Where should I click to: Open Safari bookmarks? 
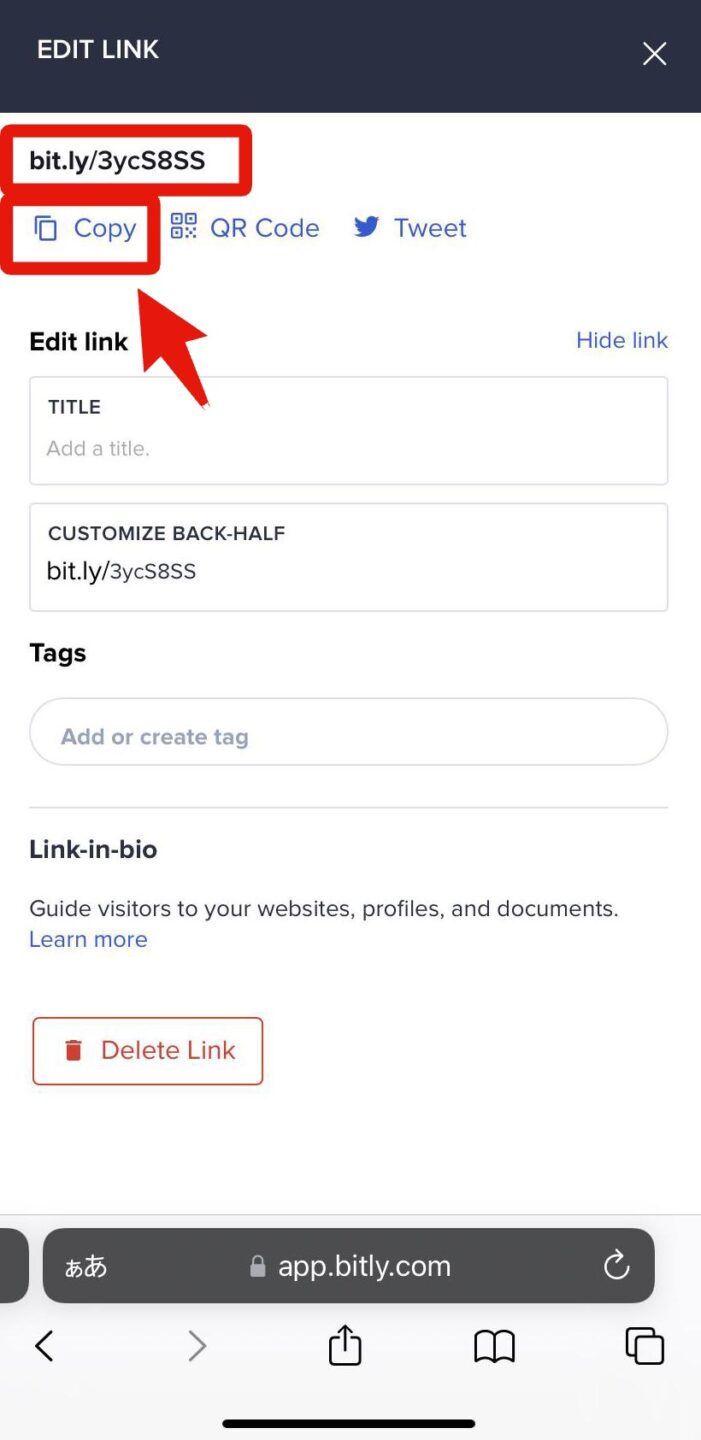pyautogui.click(x=494, y=1346)
